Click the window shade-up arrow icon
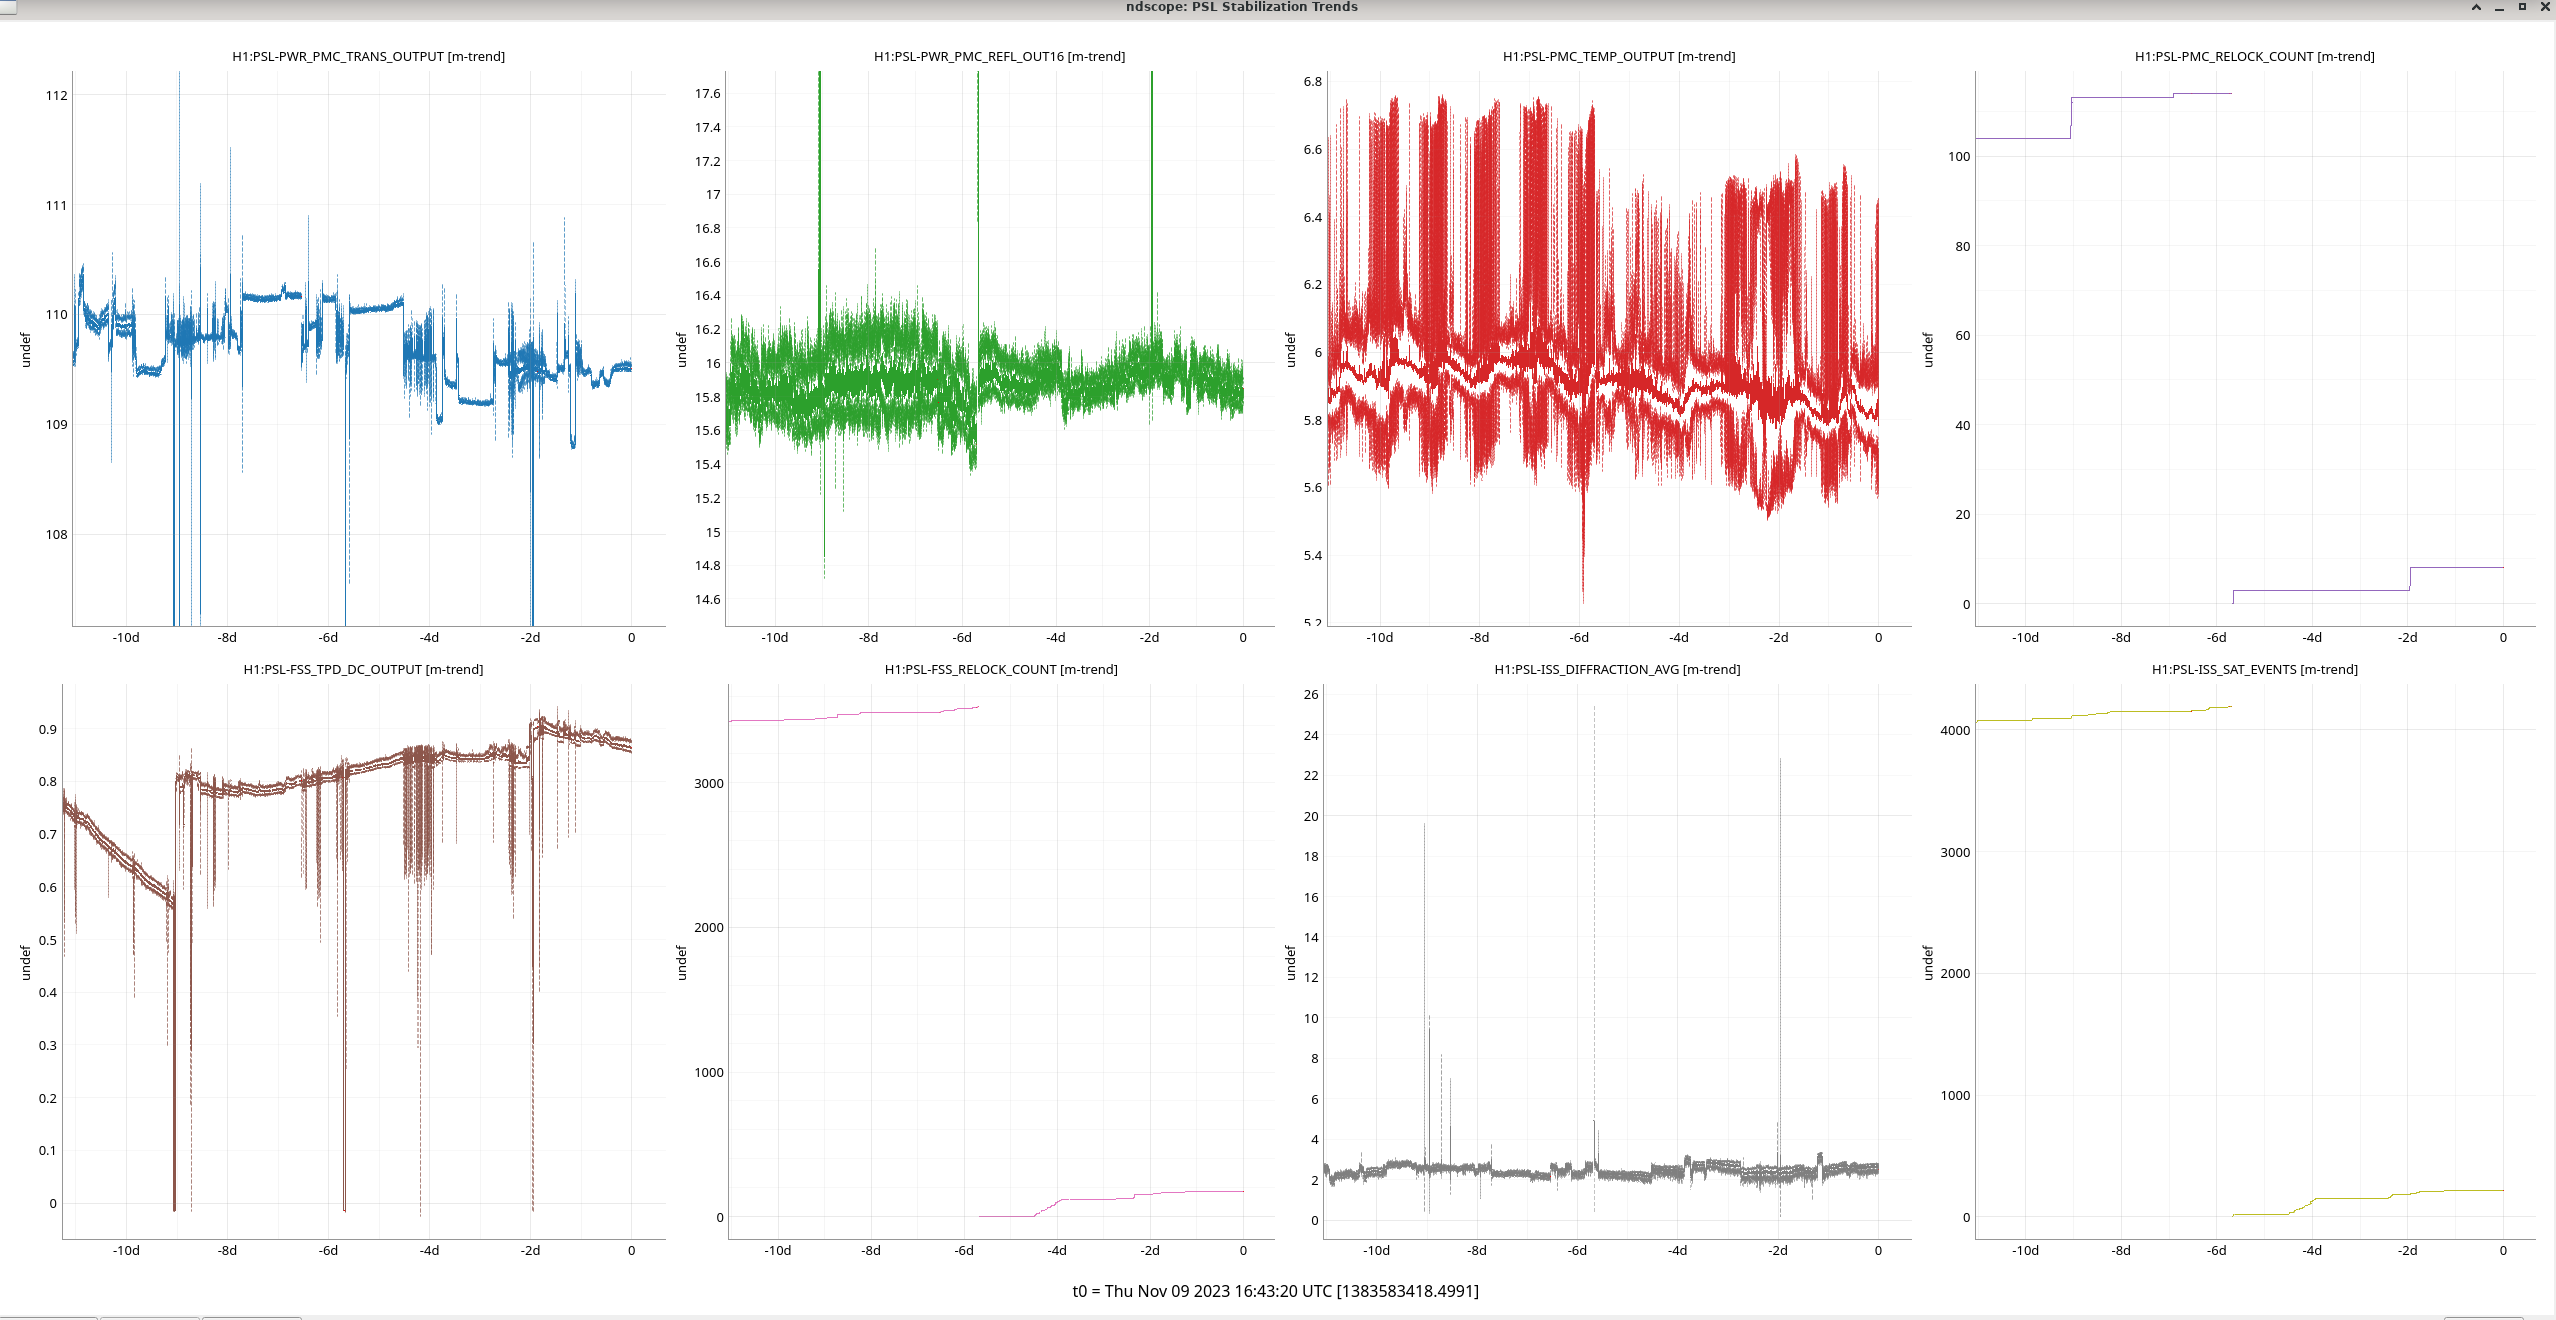 tap(2476, 7)
